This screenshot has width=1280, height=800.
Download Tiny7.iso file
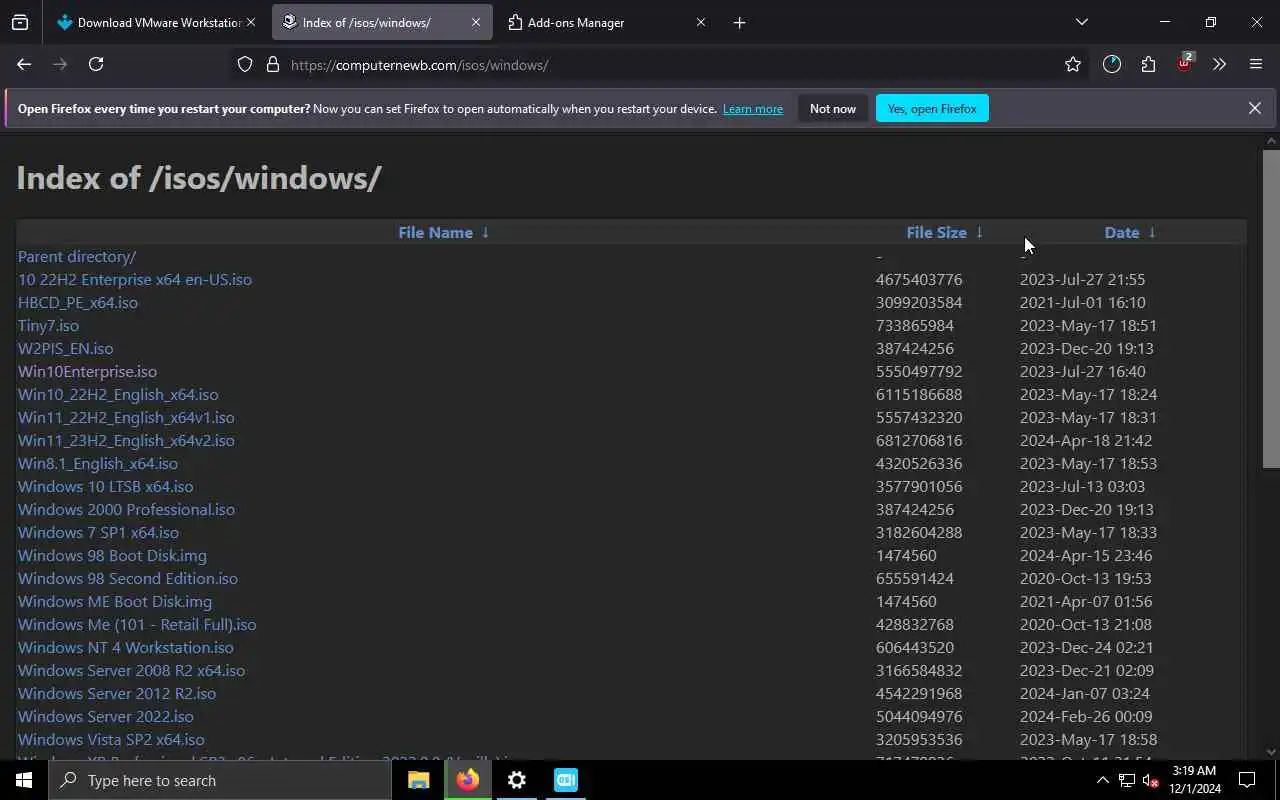point(48,325)
